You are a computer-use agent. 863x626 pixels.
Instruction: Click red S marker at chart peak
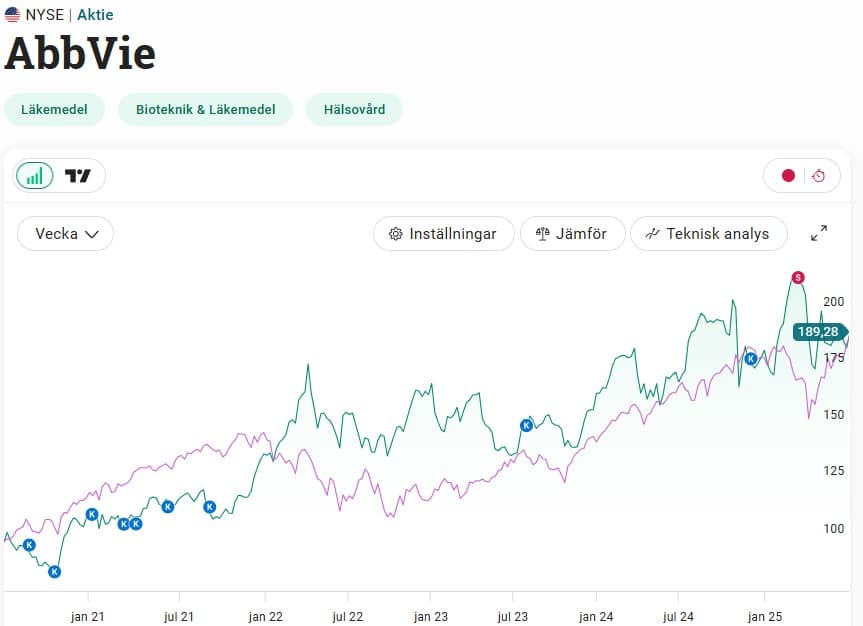point(798,277)
